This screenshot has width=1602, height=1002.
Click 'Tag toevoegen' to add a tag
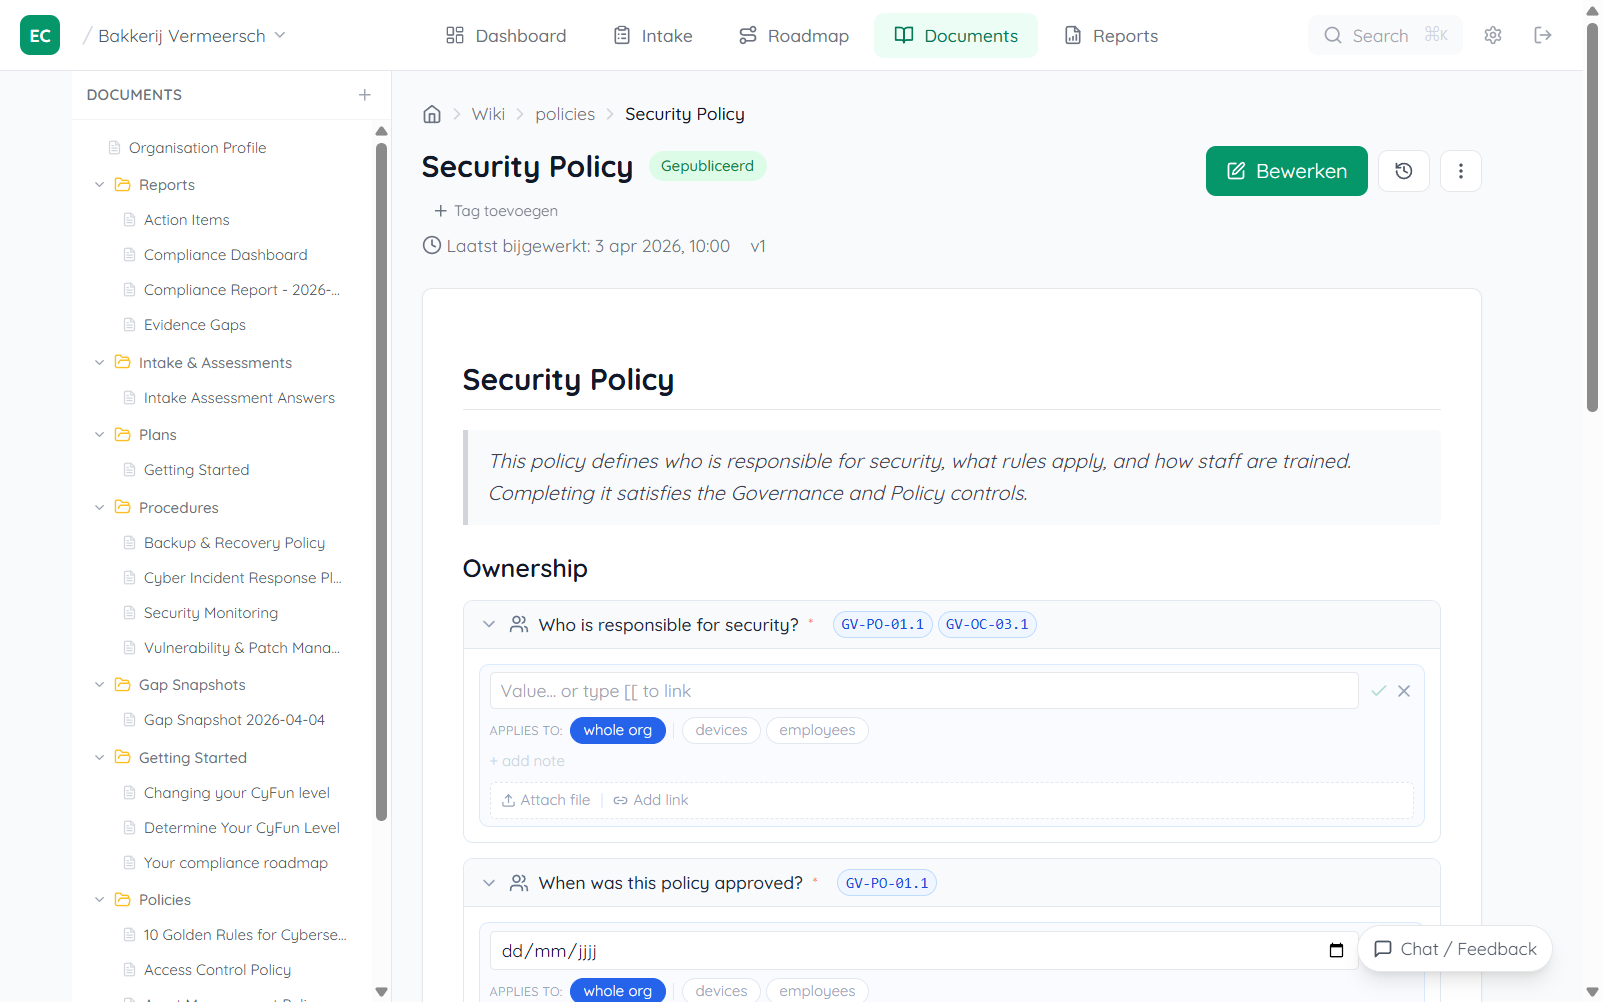click(x=495, y=210)
